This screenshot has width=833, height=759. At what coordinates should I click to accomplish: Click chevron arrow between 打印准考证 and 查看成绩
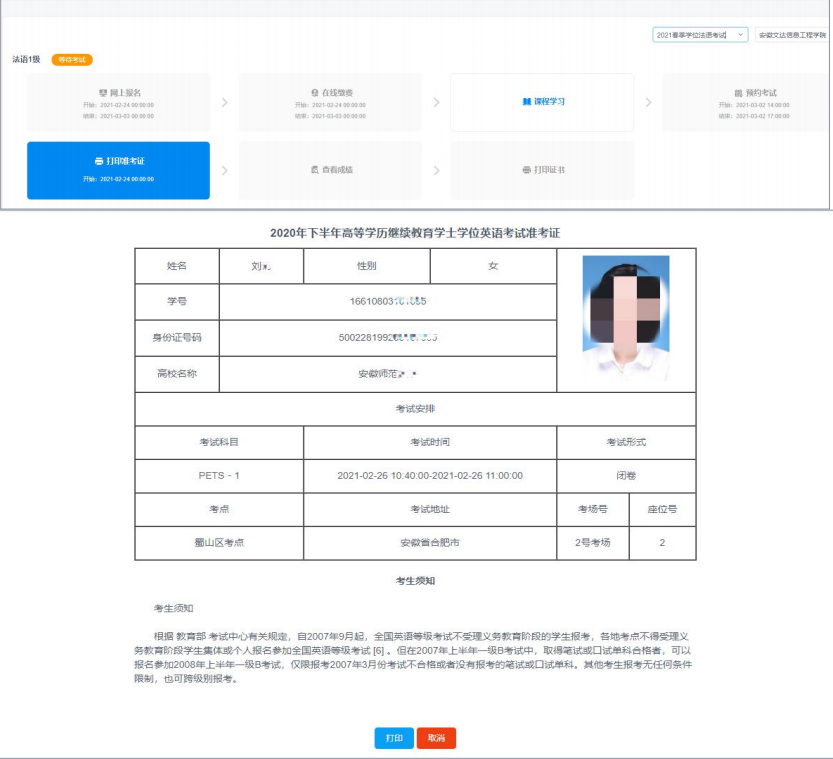(x=224, y=170)
